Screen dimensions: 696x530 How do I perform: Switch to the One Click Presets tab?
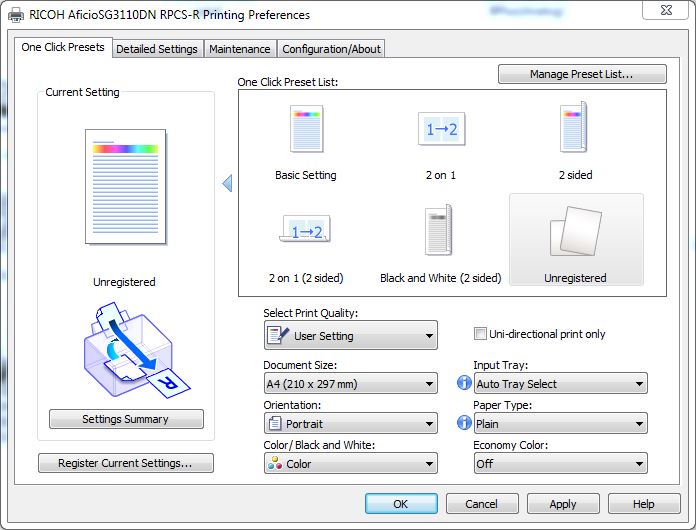(x=63, y=47)
